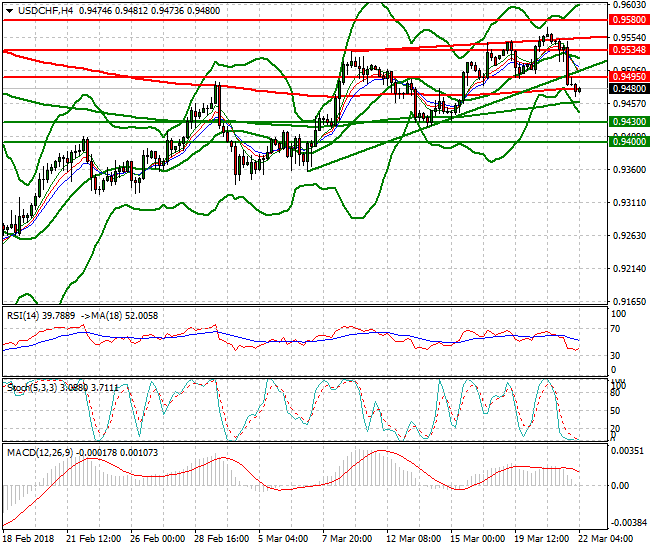Select the Stochastic scale value 50
Image resolution: width=650 pixels, height=550 pixels.
pyautogui.click(x=616, y=410)
